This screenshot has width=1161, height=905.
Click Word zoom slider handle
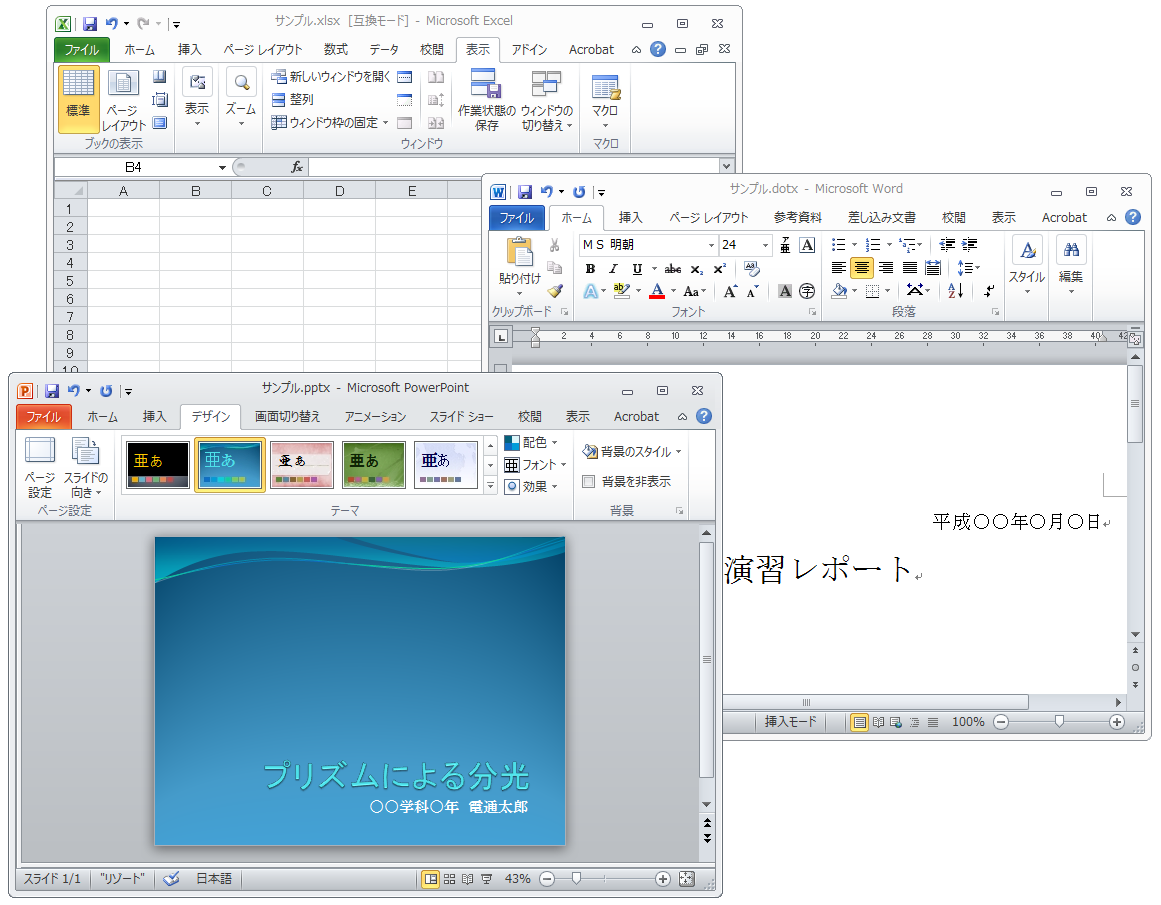point(1059,721)
